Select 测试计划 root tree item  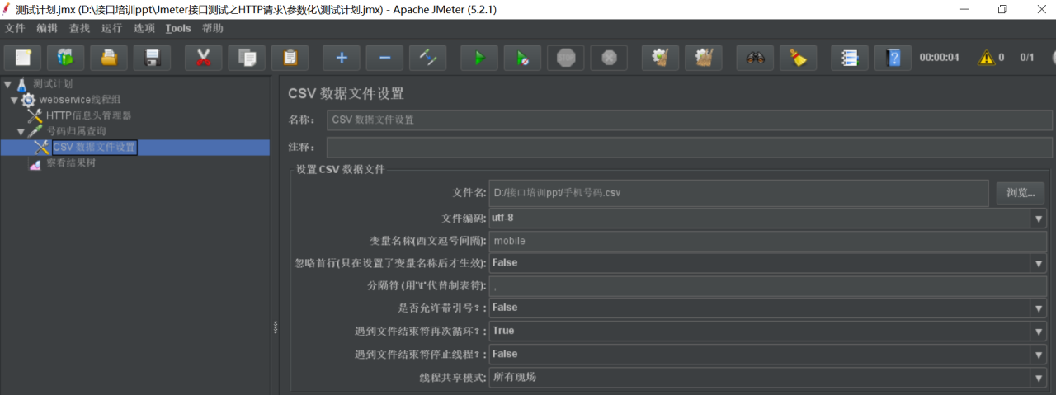[x=53, y=84]
